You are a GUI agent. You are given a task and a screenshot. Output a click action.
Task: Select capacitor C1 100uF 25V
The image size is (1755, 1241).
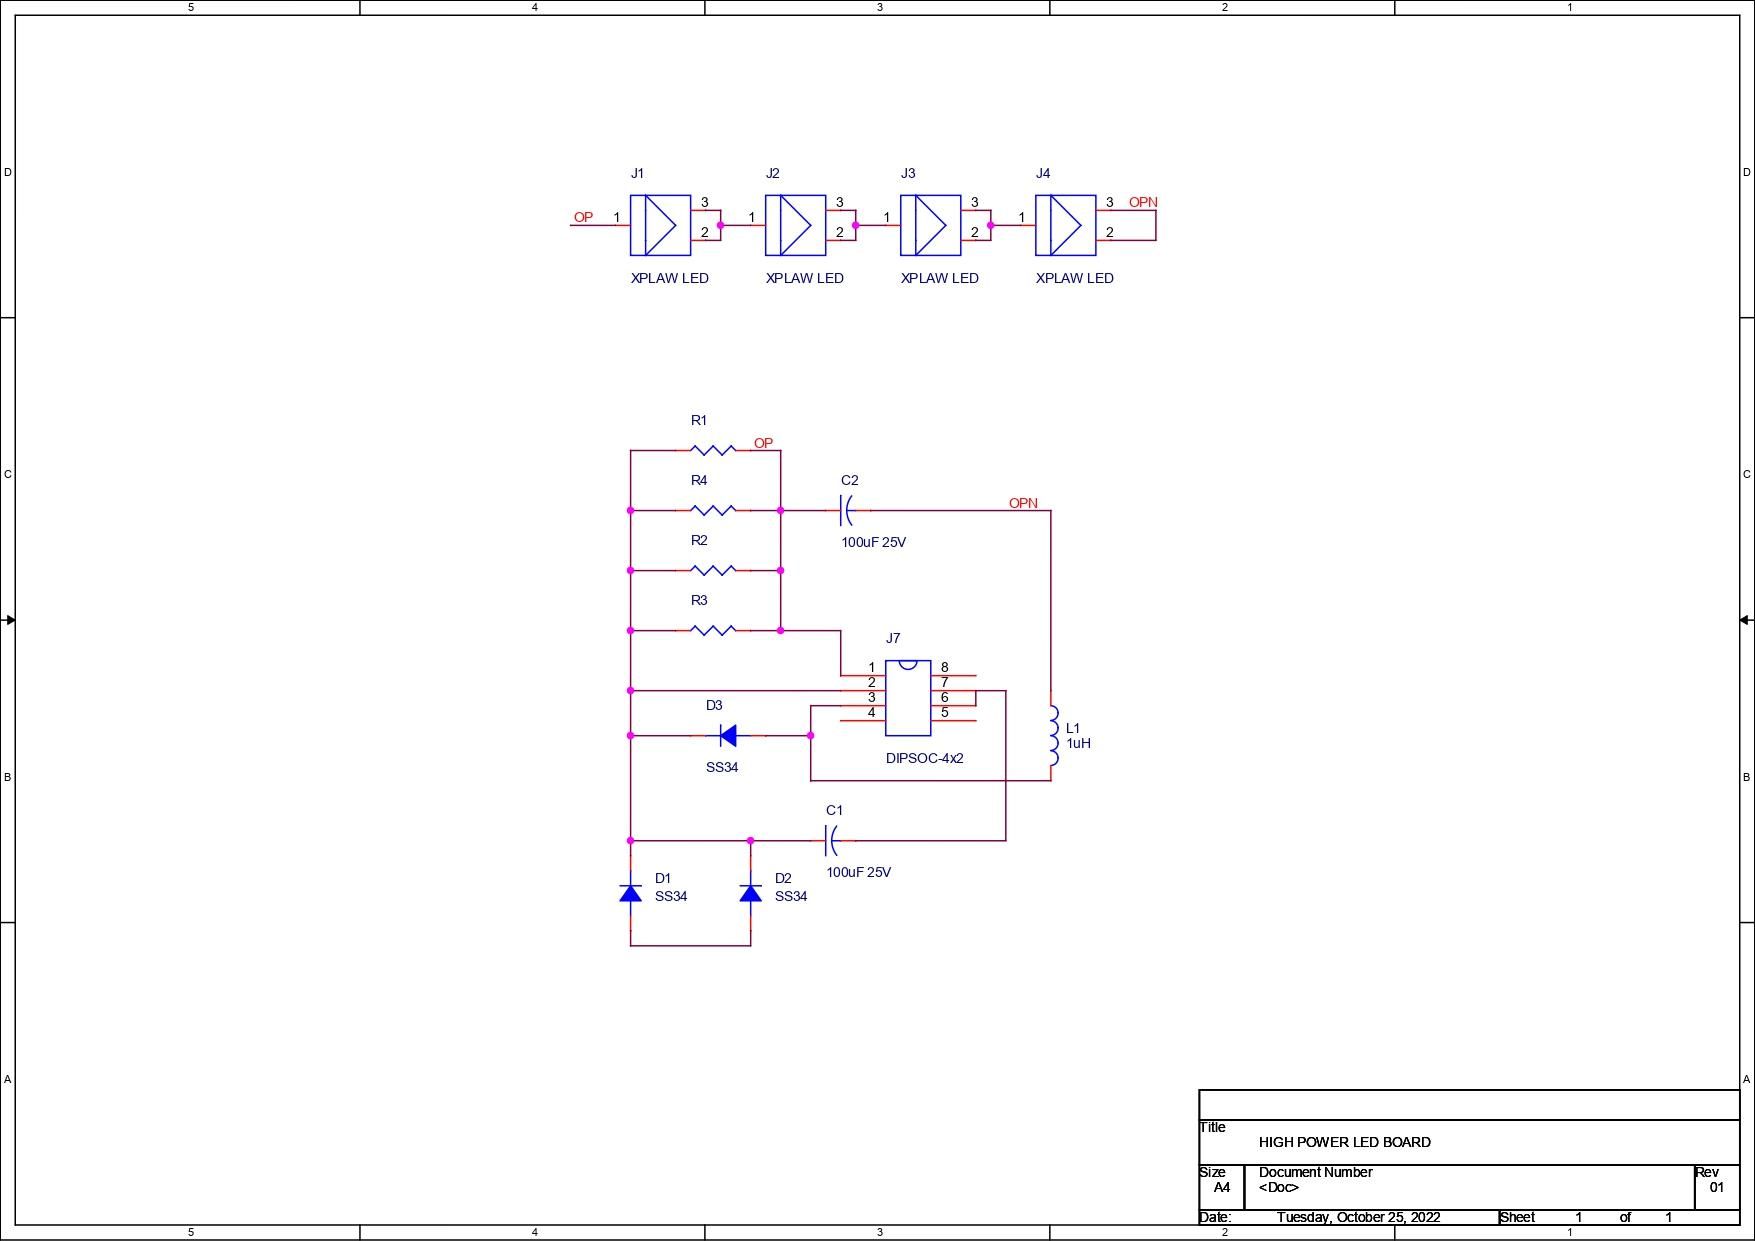tap(833, 841)
